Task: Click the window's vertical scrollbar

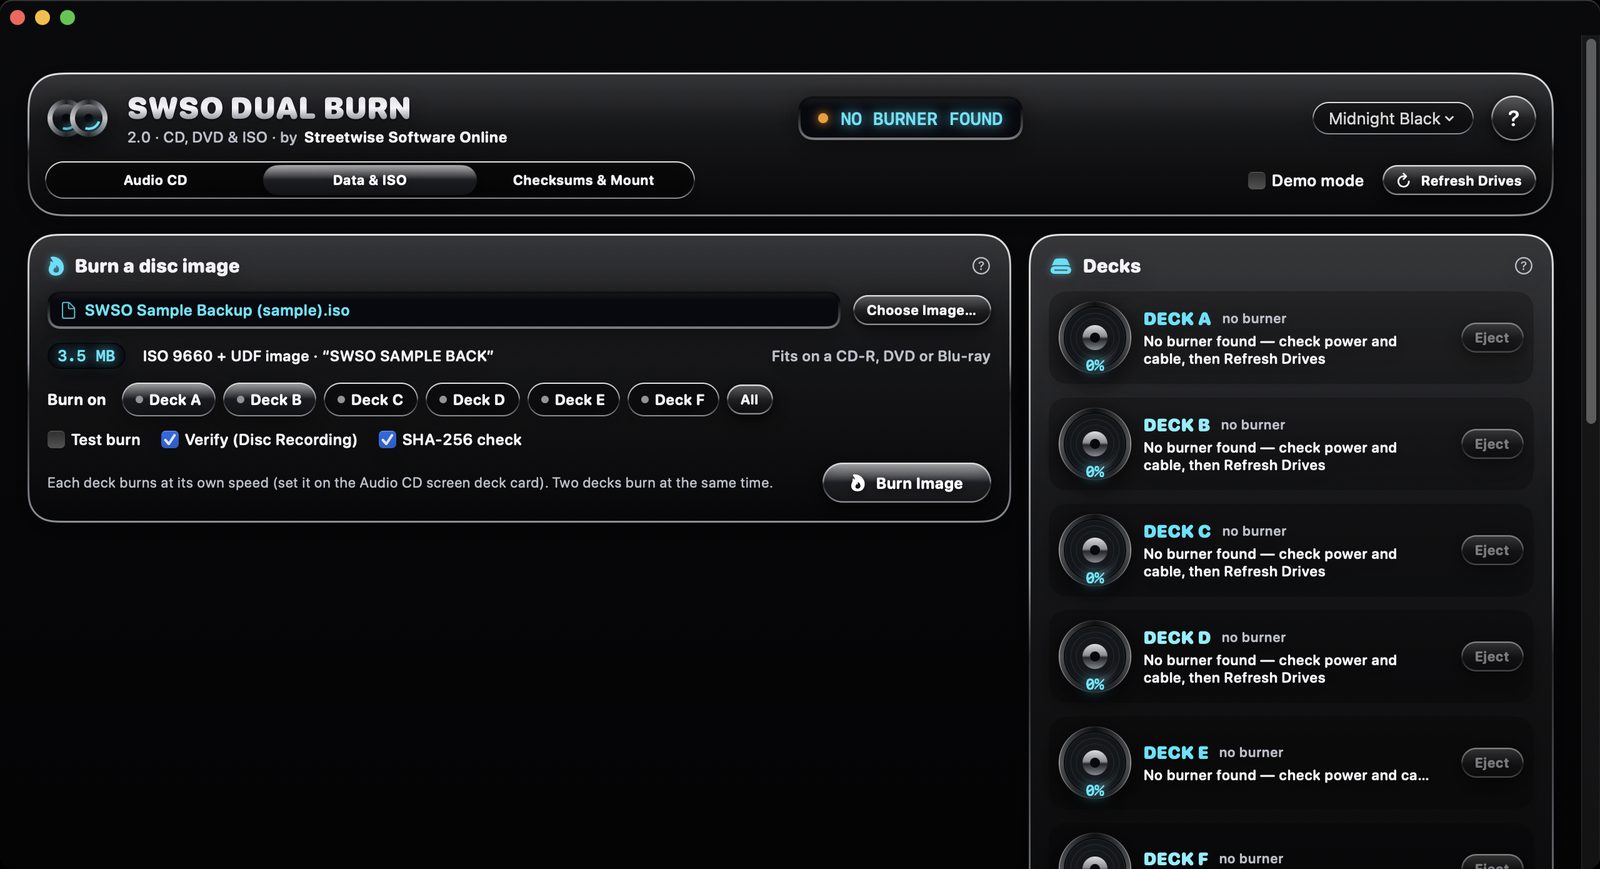Action: tap(1591, 230)
